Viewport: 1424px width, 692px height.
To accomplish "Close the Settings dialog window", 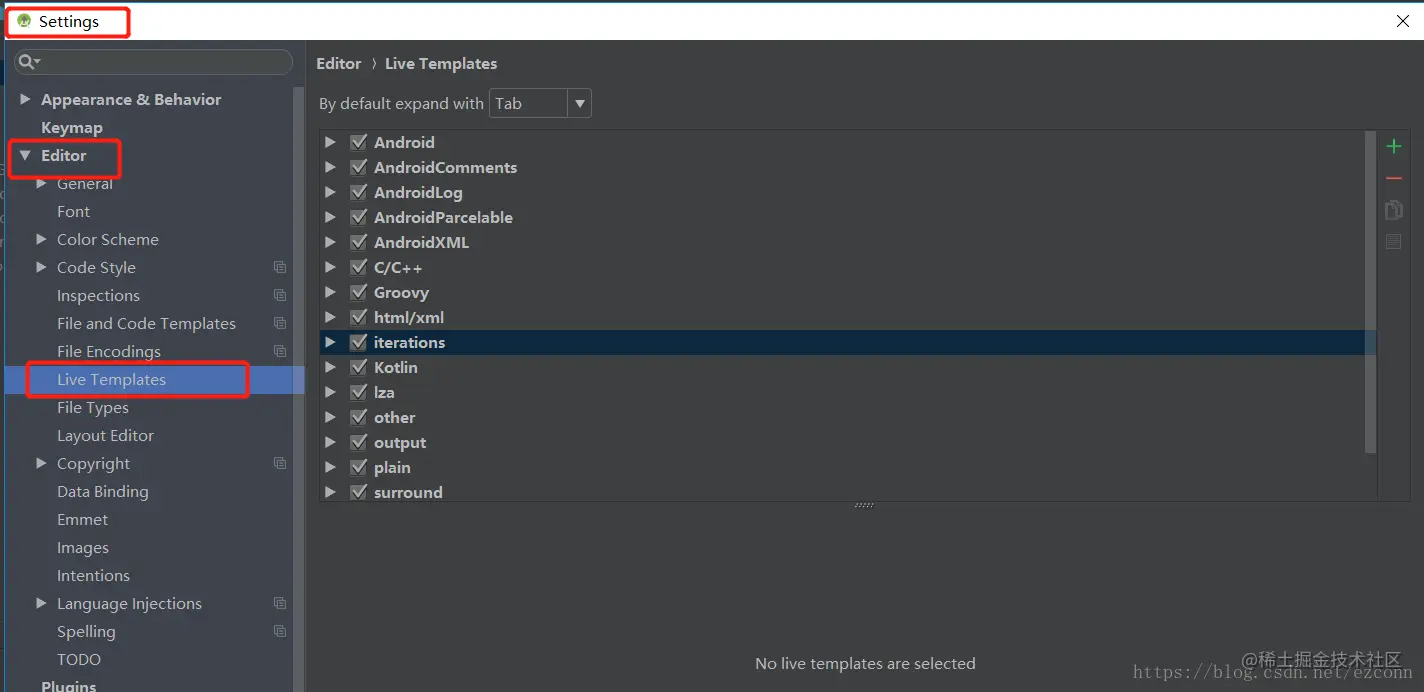I will pyautogui.click(x=1403, y=21).
